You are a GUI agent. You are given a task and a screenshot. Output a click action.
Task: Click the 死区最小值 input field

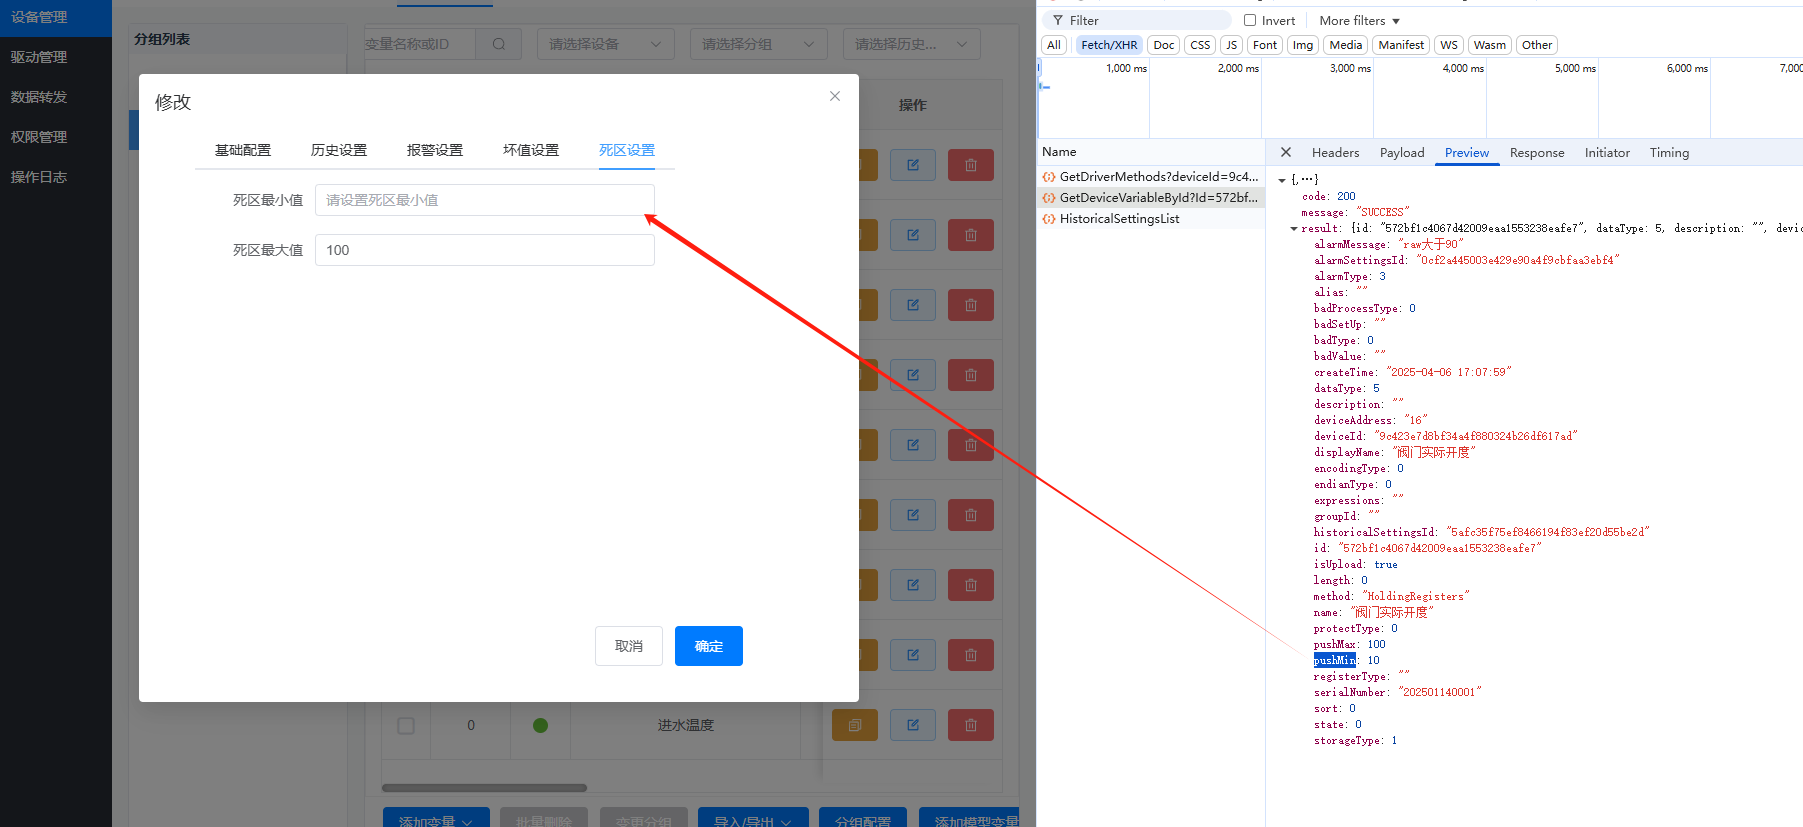485,200
